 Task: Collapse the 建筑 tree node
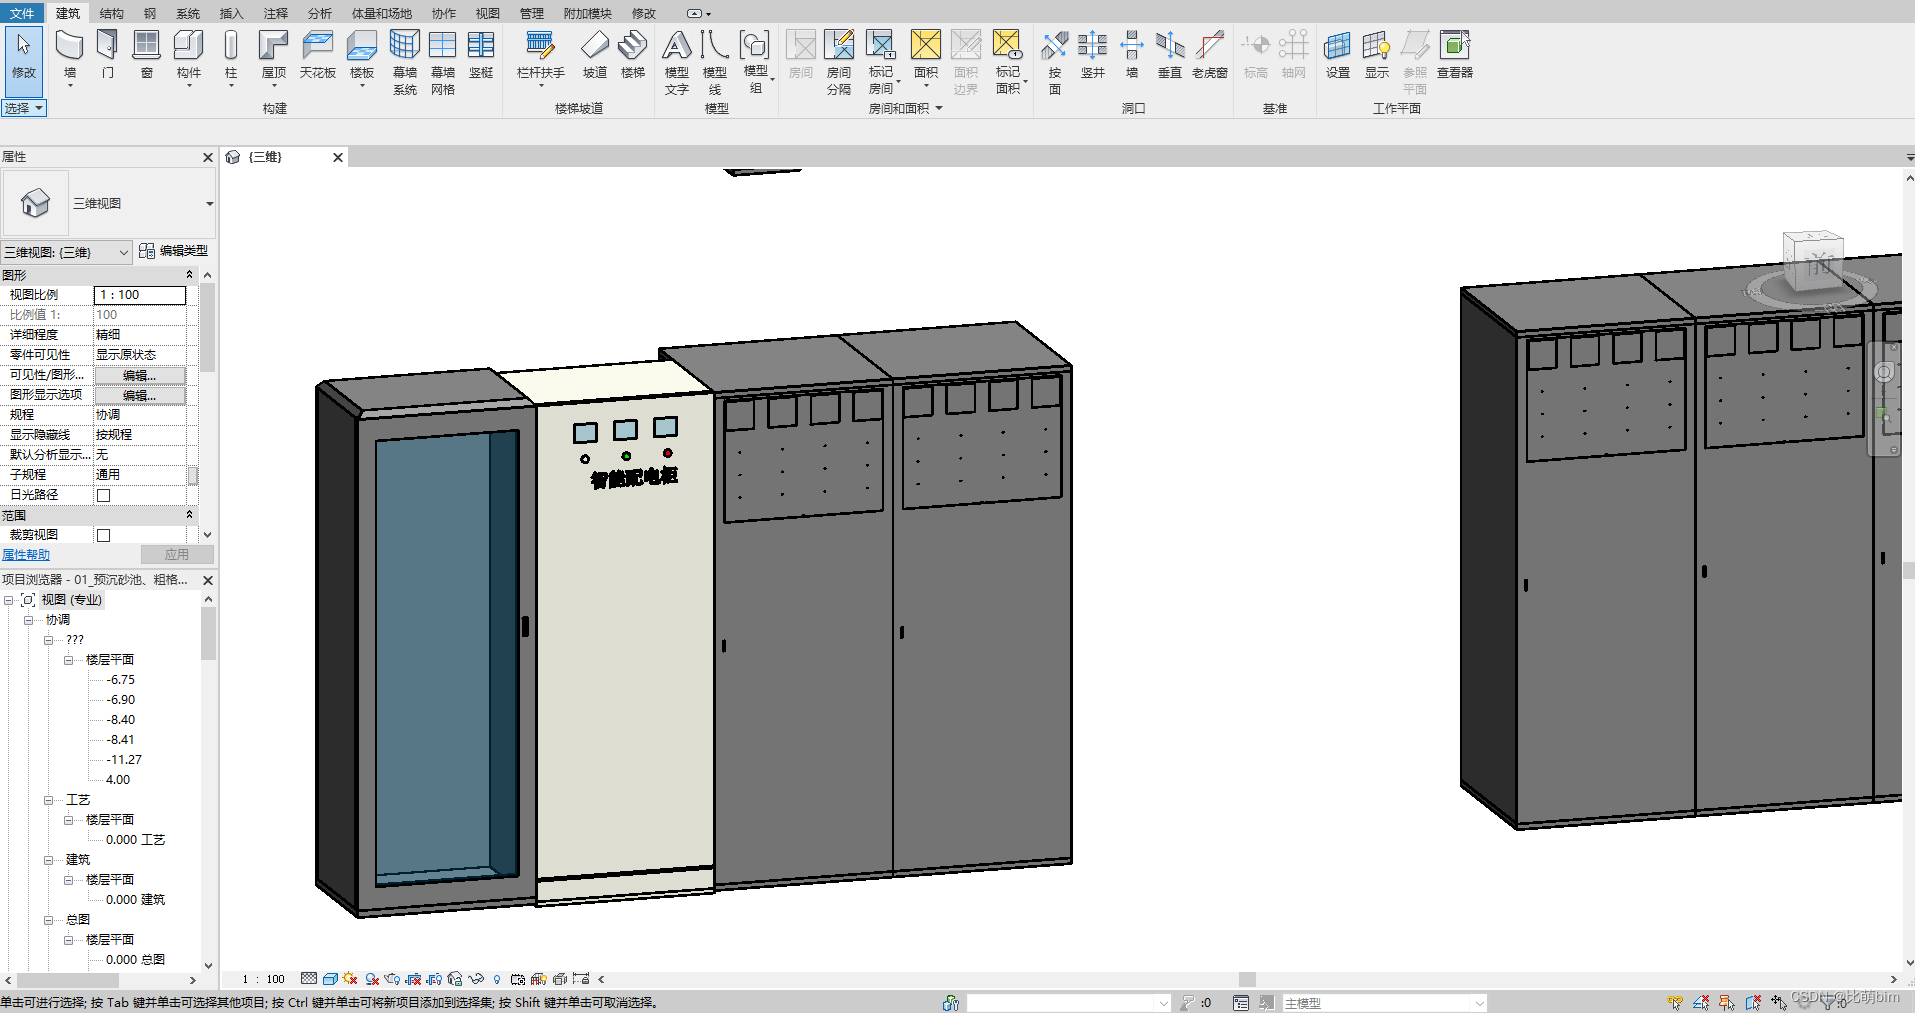click(x=48, y=860)
